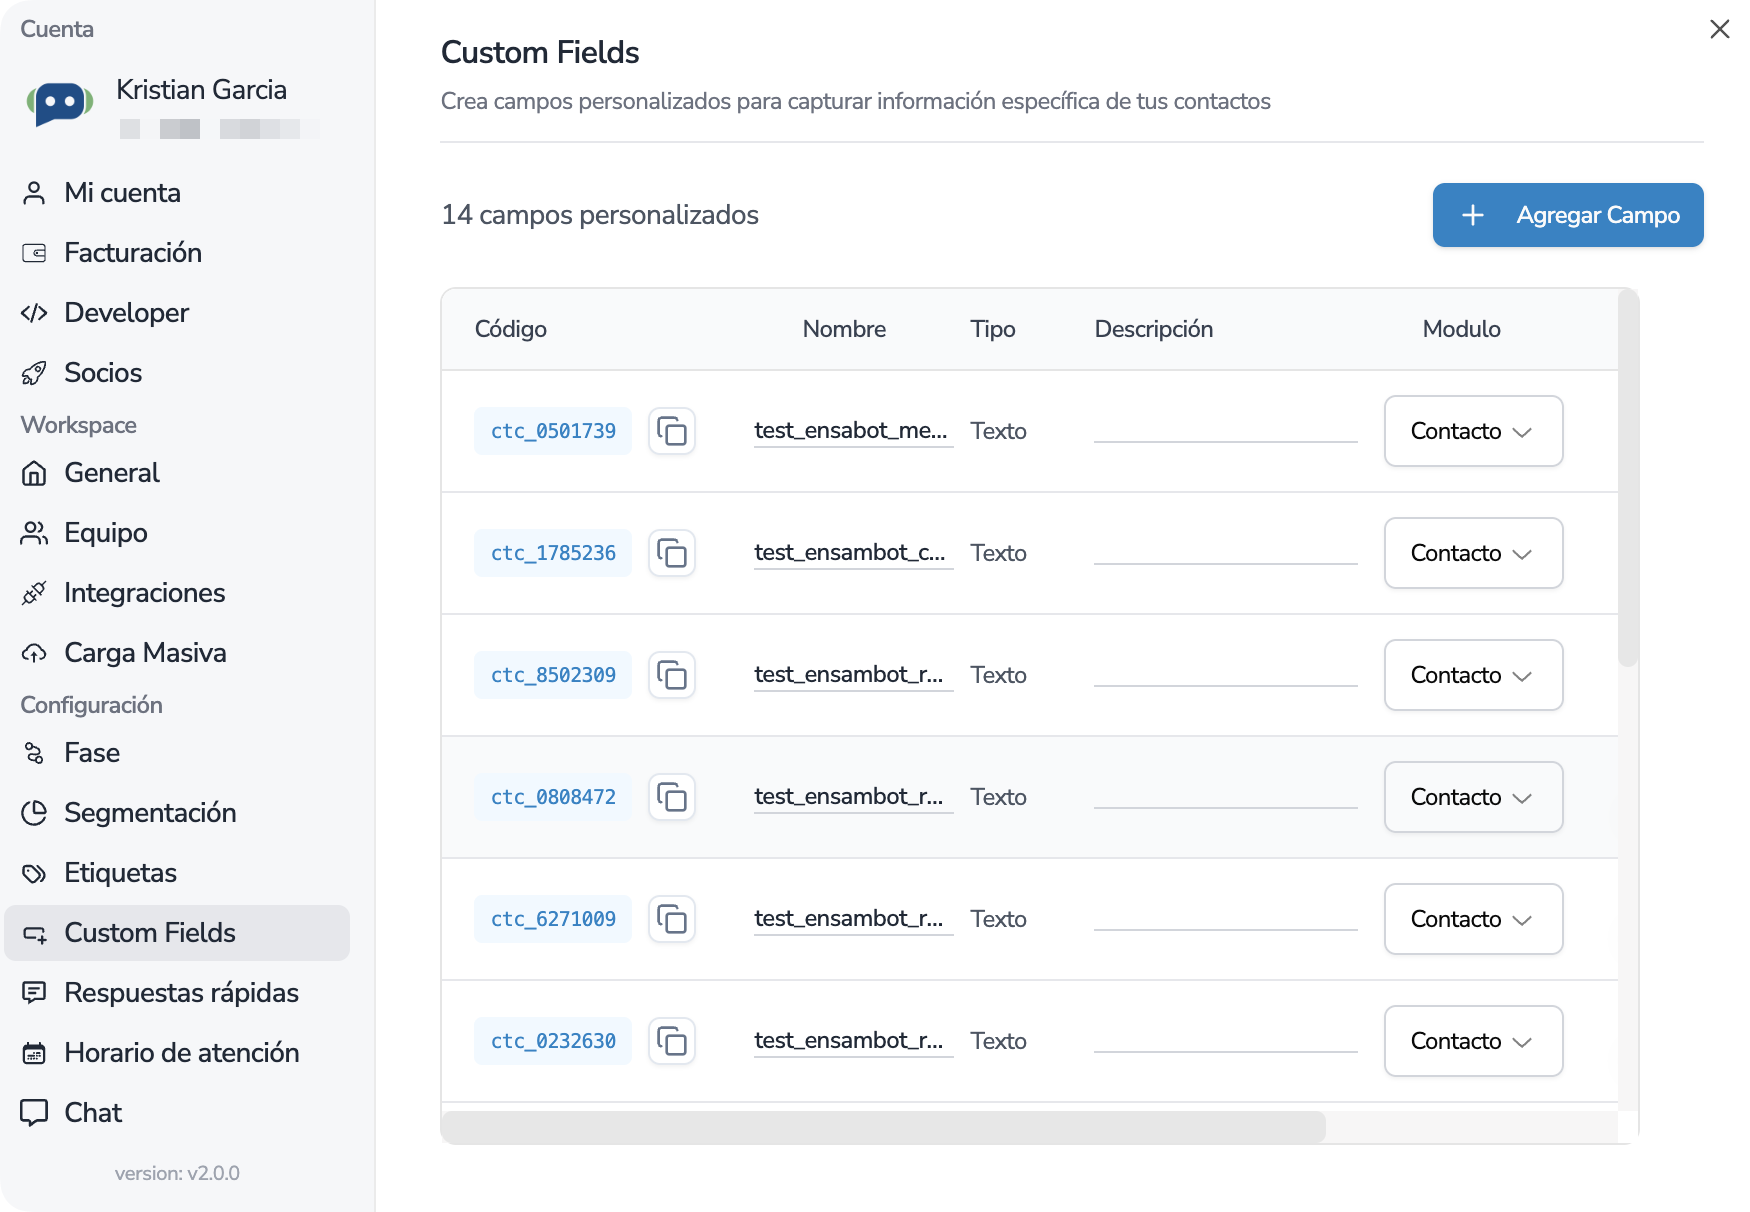Click the Tipo column header

click(993, 329)
